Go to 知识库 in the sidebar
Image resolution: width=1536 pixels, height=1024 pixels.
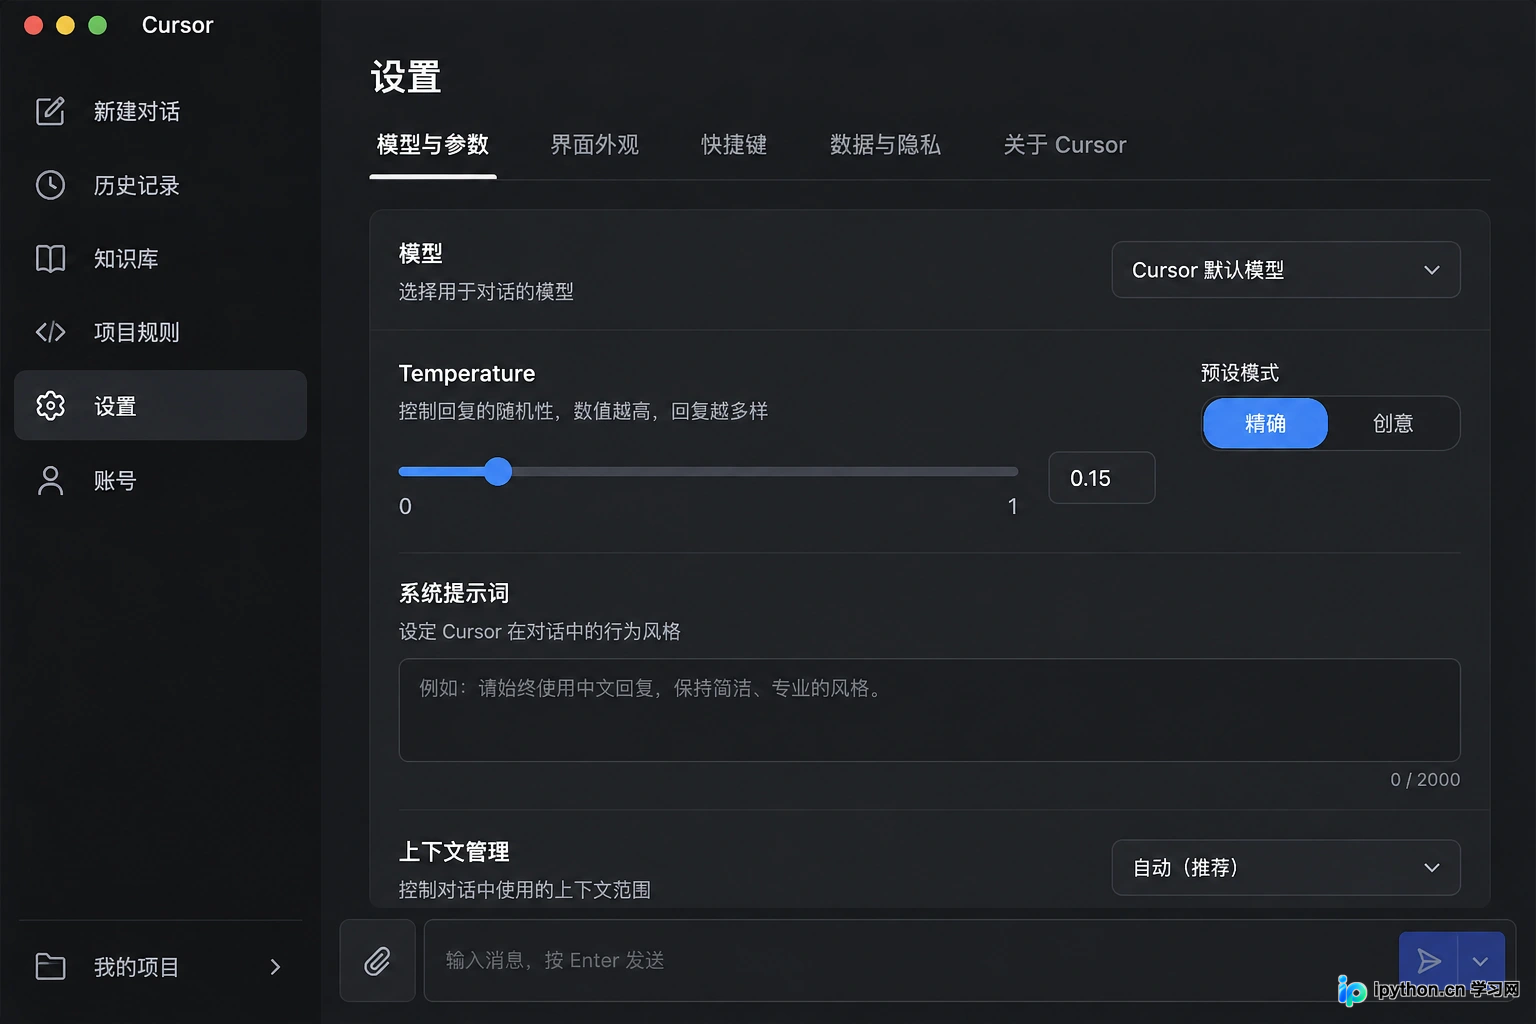tap(160, 259)
